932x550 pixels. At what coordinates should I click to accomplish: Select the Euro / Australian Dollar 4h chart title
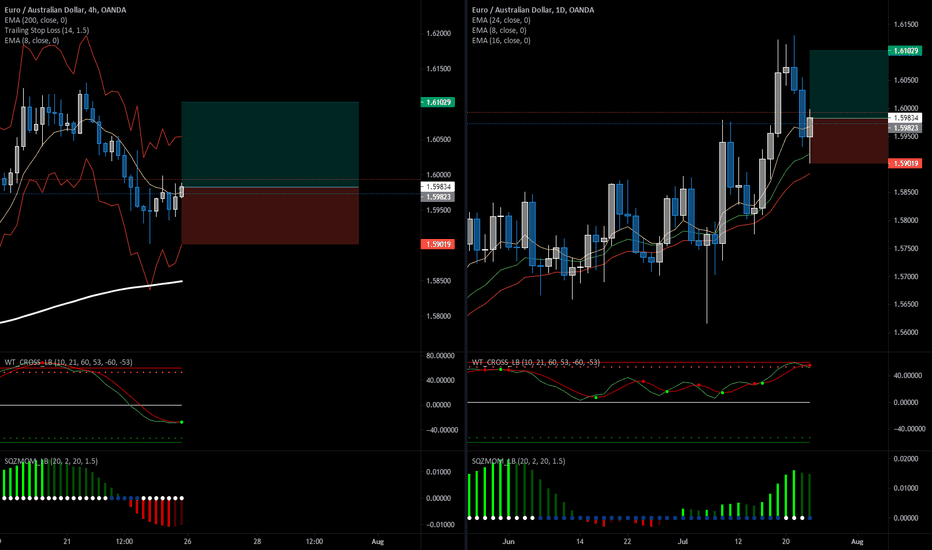click(65, 10)
